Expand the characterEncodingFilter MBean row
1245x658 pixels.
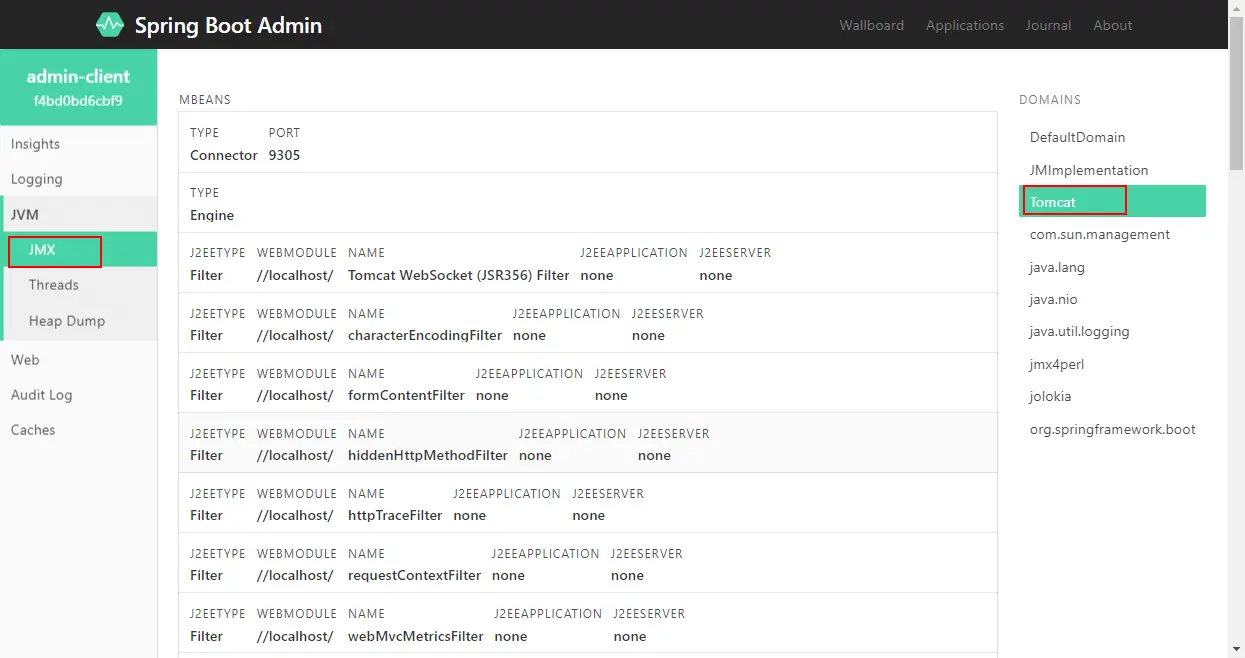[587, 323]
